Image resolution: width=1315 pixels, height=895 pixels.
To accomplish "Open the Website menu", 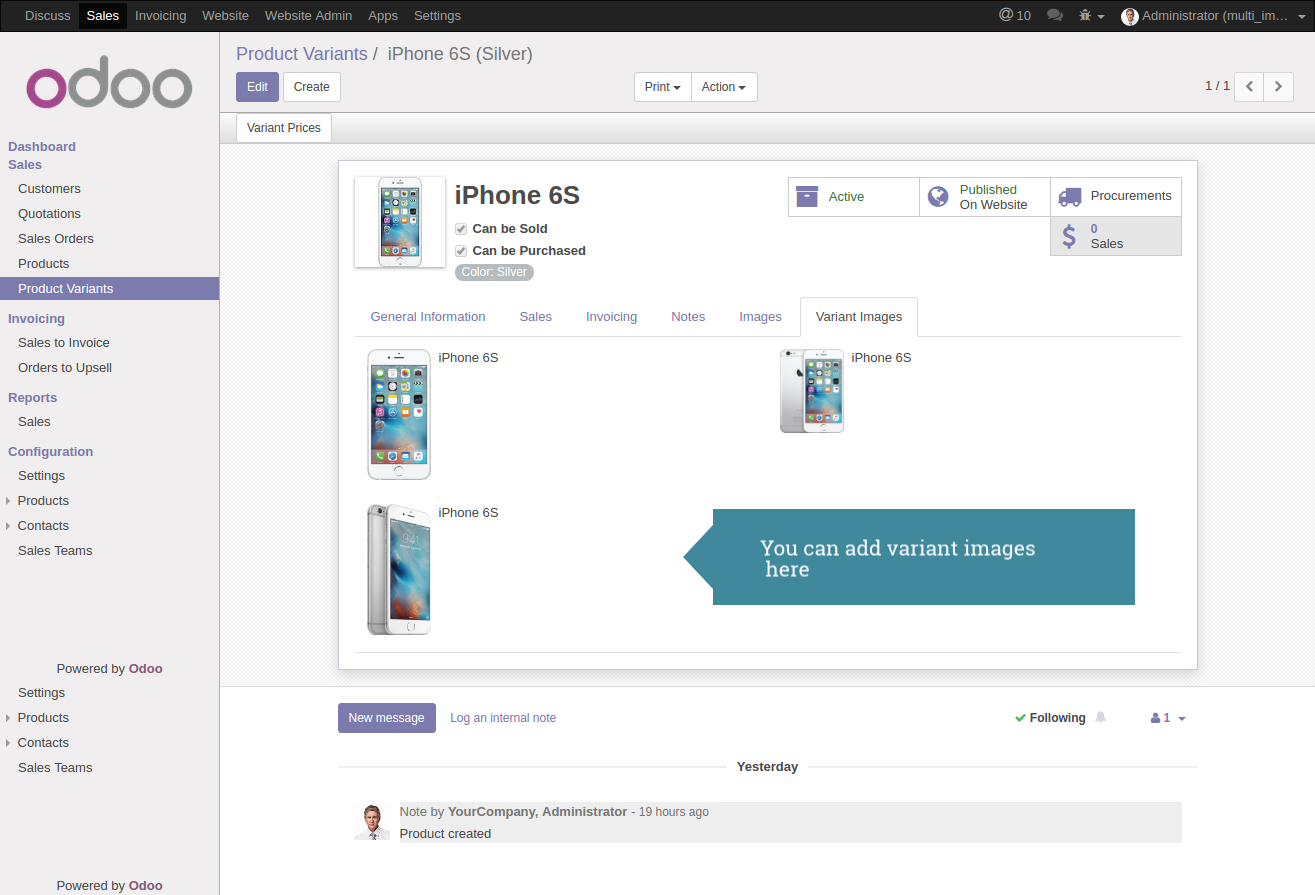I will point(225,15).
